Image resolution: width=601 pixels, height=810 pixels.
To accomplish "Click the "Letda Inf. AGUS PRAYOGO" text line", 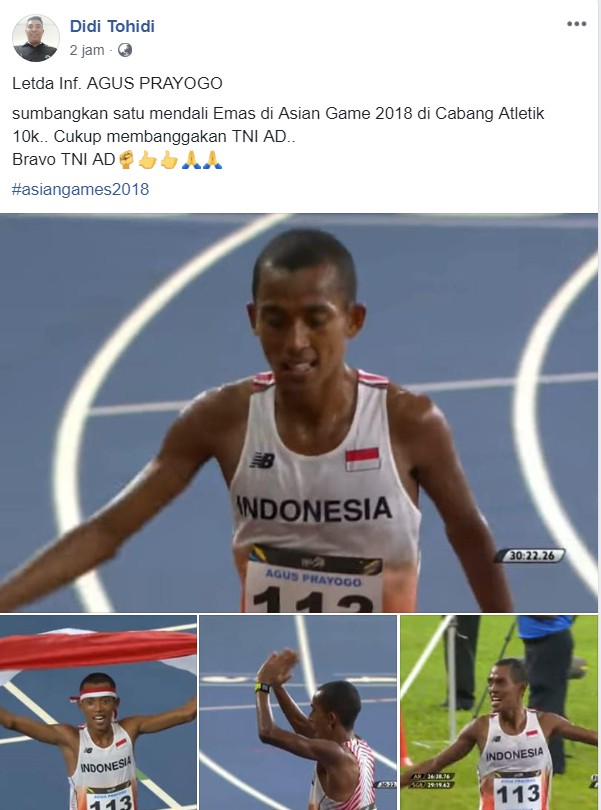I will pyautogui.click(x=117, y=83).
